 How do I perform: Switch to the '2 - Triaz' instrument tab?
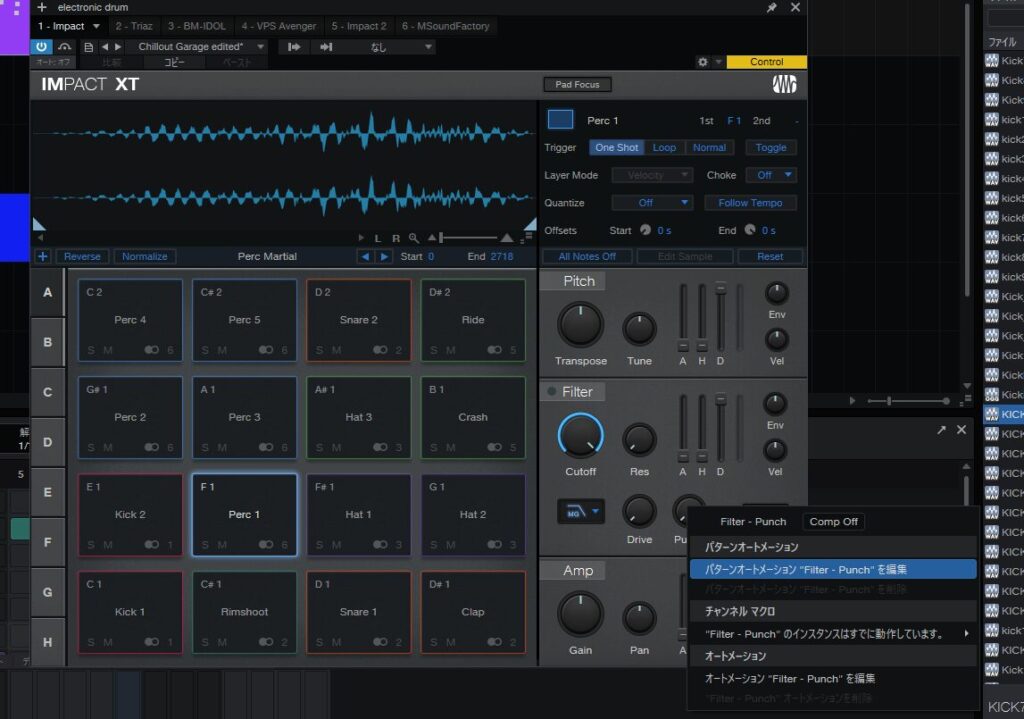click(x=134, y=26)
